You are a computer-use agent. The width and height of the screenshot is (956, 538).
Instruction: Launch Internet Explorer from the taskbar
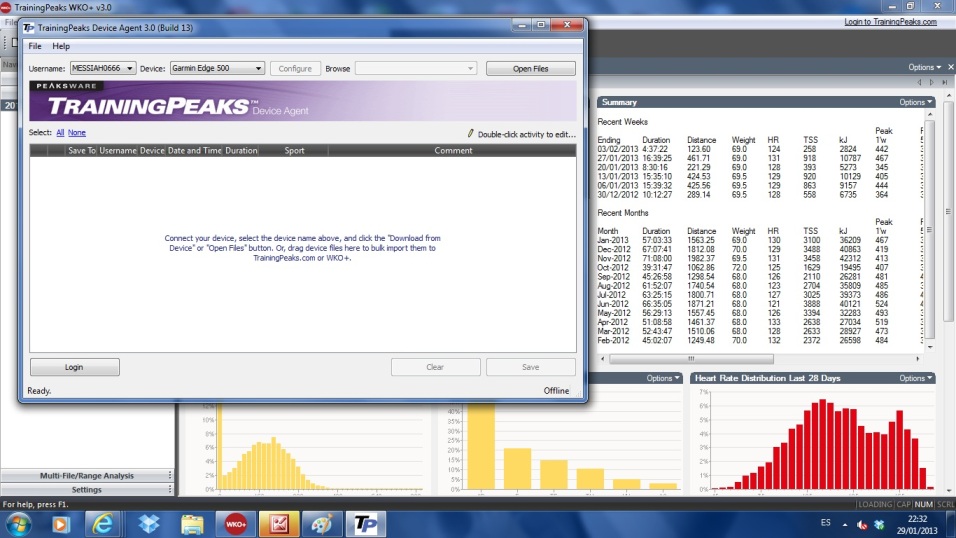[105, 523]
